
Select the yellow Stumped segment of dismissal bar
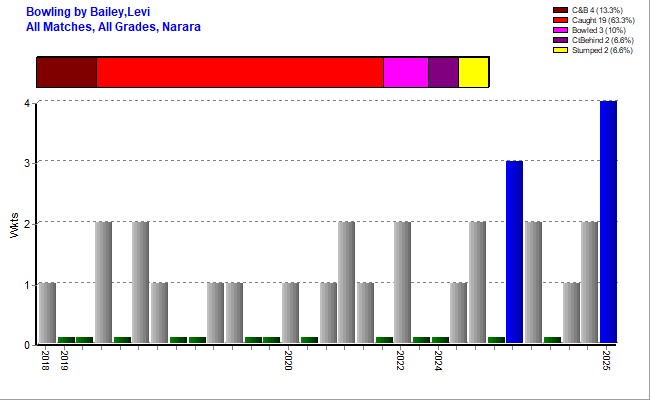[x=474, y=72]
